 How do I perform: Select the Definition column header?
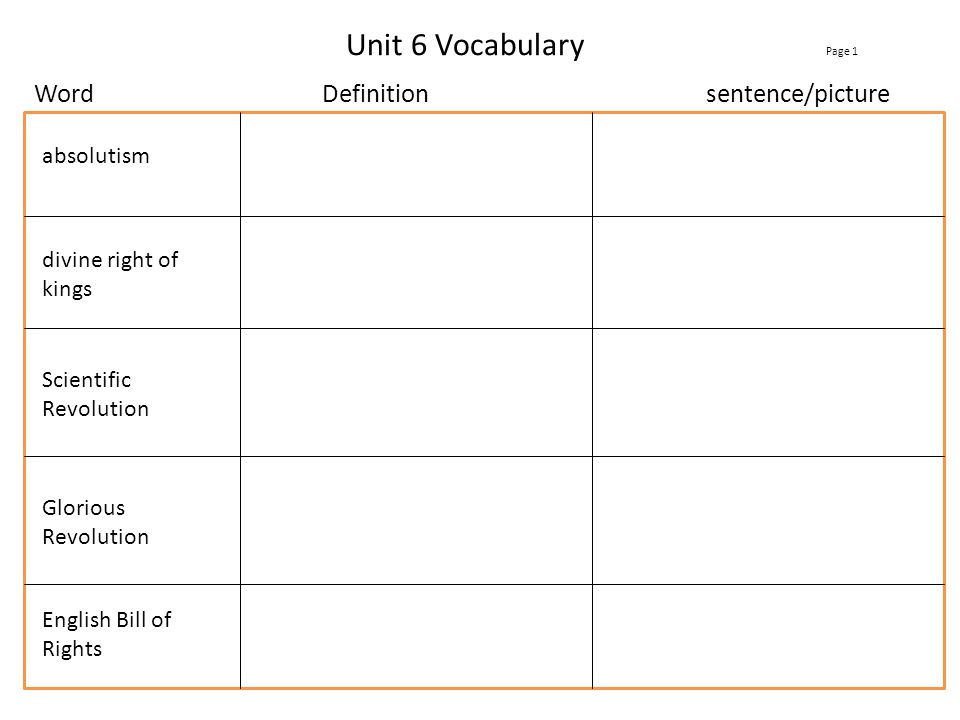375,94
